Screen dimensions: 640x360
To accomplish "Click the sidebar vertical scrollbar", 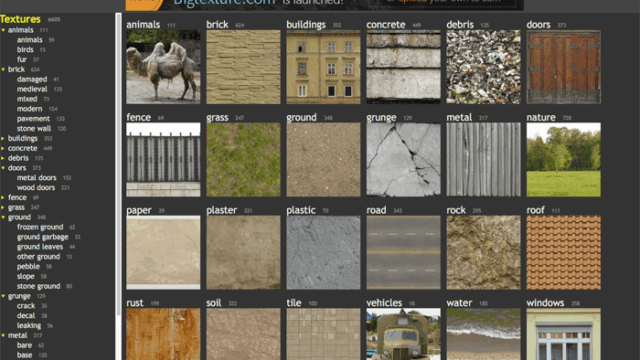I will click(118, 163).
